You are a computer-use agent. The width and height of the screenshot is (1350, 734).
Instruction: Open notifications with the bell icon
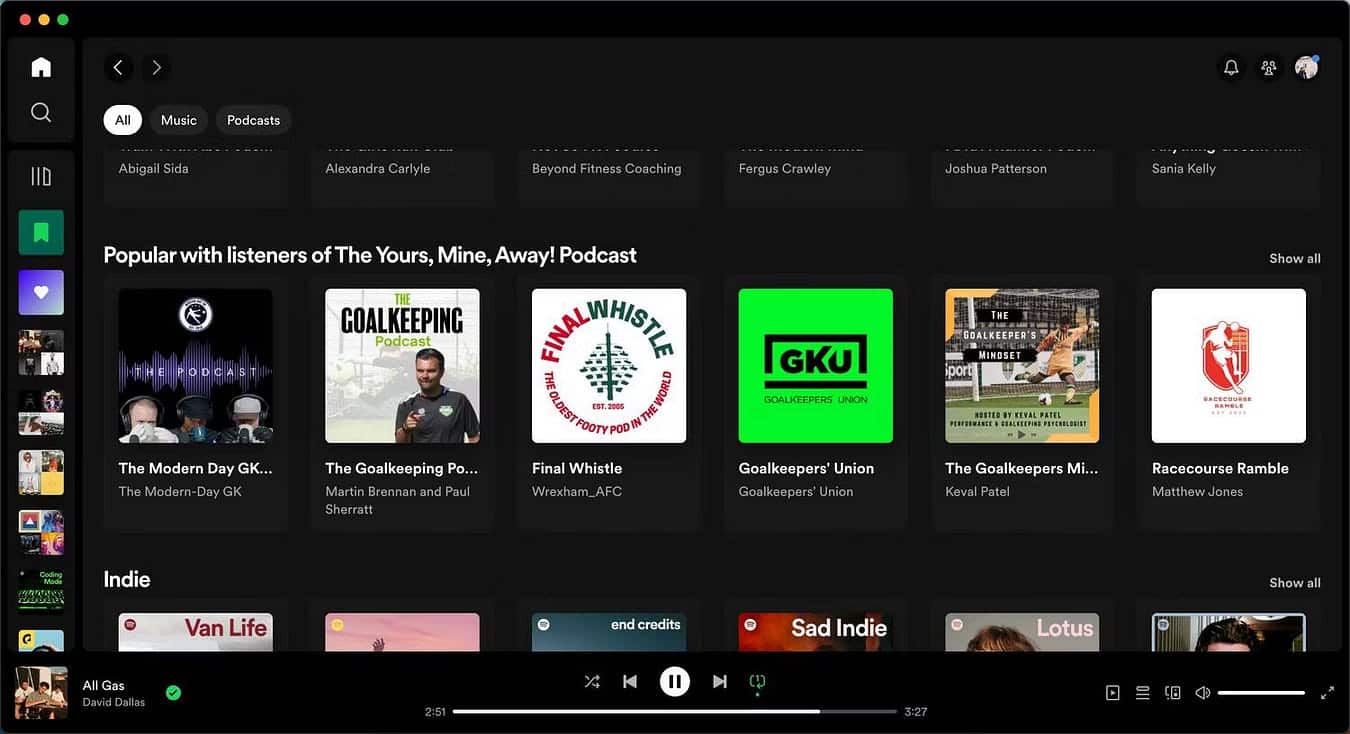[x=1231, y=67]
